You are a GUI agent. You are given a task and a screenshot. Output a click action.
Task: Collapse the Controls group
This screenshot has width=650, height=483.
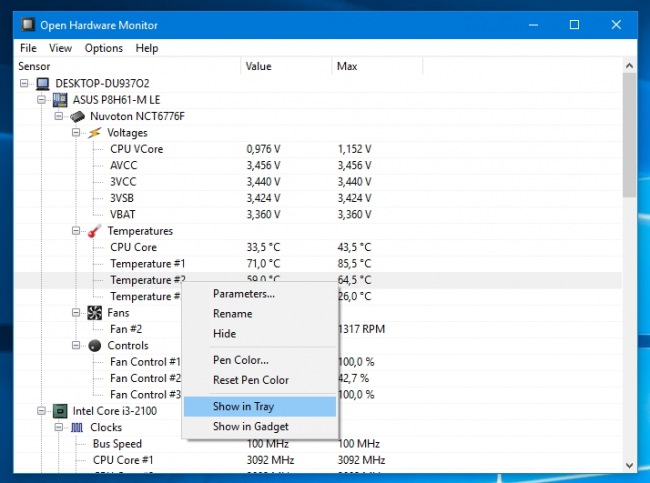pyautogui.click(x=76, y=345)
